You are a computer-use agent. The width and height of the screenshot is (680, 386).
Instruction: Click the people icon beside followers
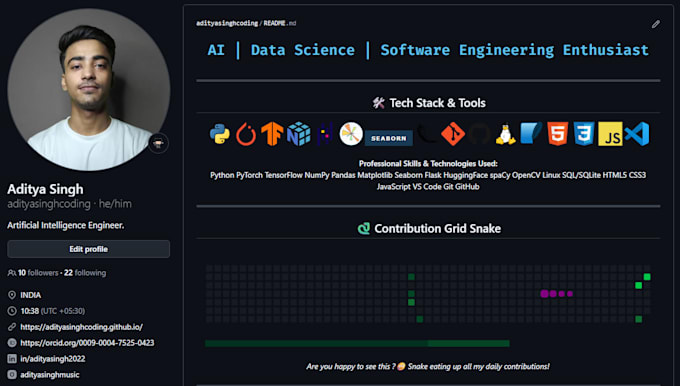pyautogui.click(x=12, y=273)
